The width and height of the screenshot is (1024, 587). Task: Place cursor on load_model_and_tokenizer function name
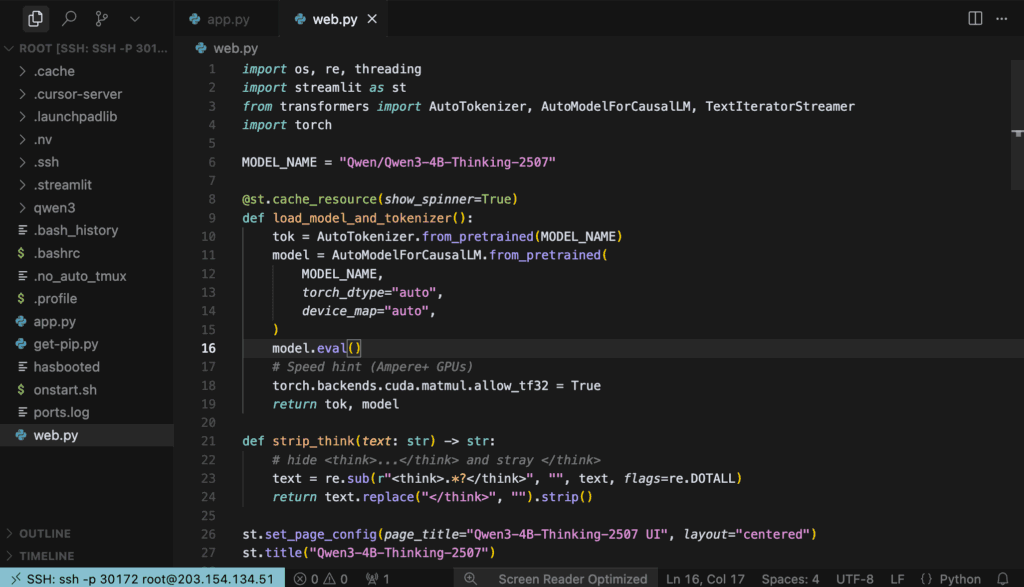click(x=362, y=218)
